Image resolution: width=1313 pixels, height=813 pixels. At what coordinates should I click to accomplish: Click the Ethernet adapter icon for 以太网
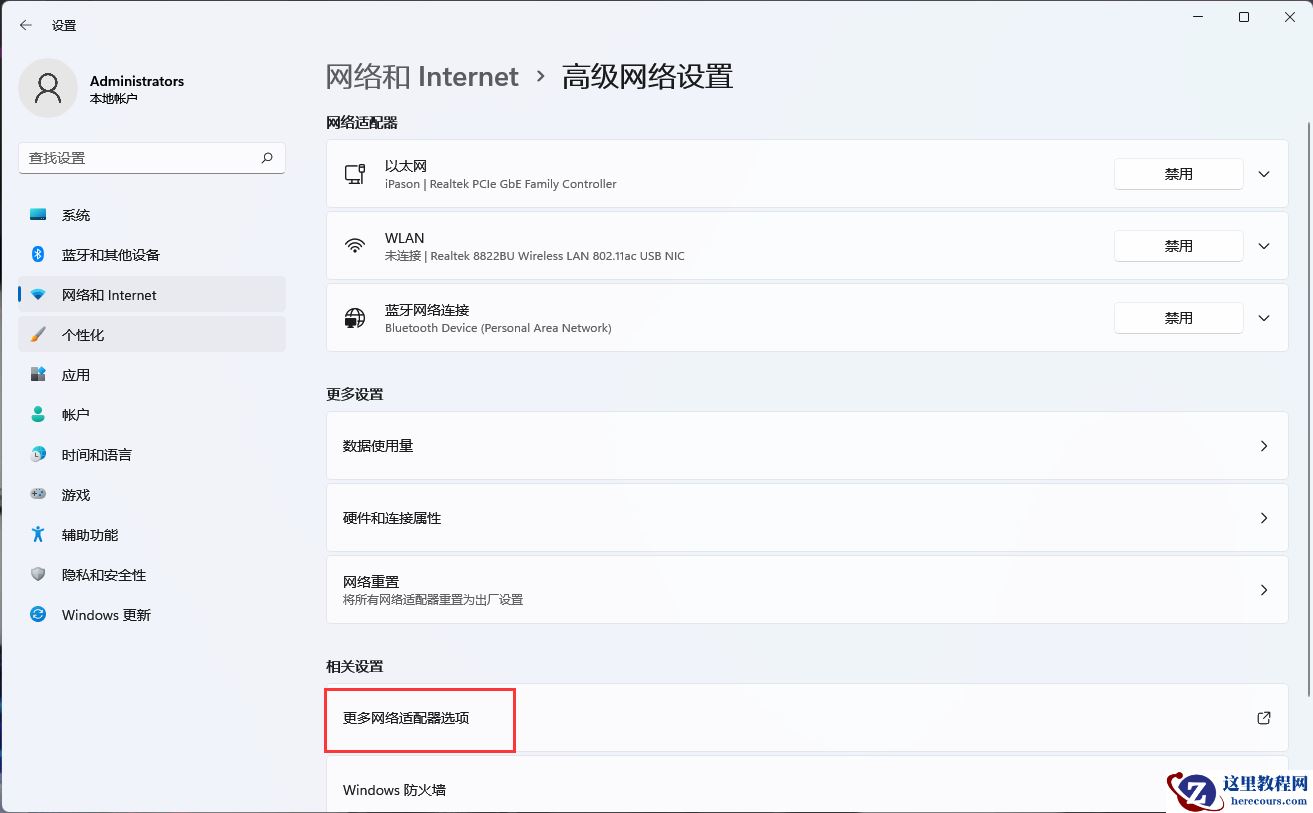coord(355,173)
